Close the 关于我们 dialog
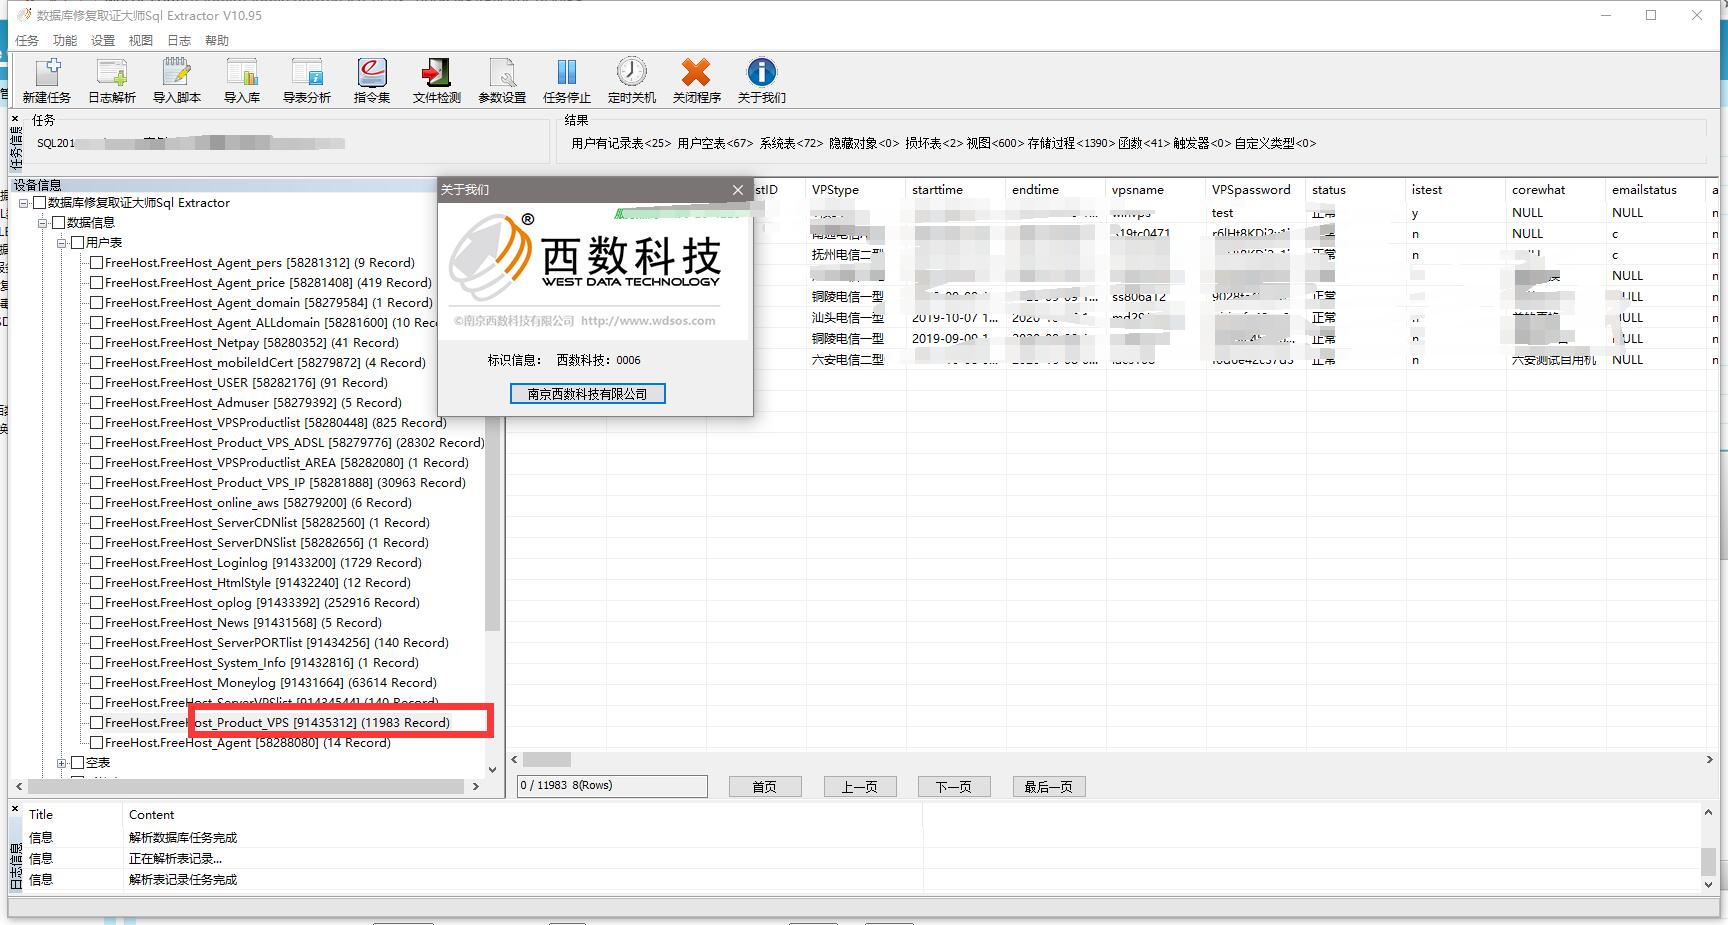This screenshot has width=1728, height=925. pyautogui.click(x=738, y=190)
